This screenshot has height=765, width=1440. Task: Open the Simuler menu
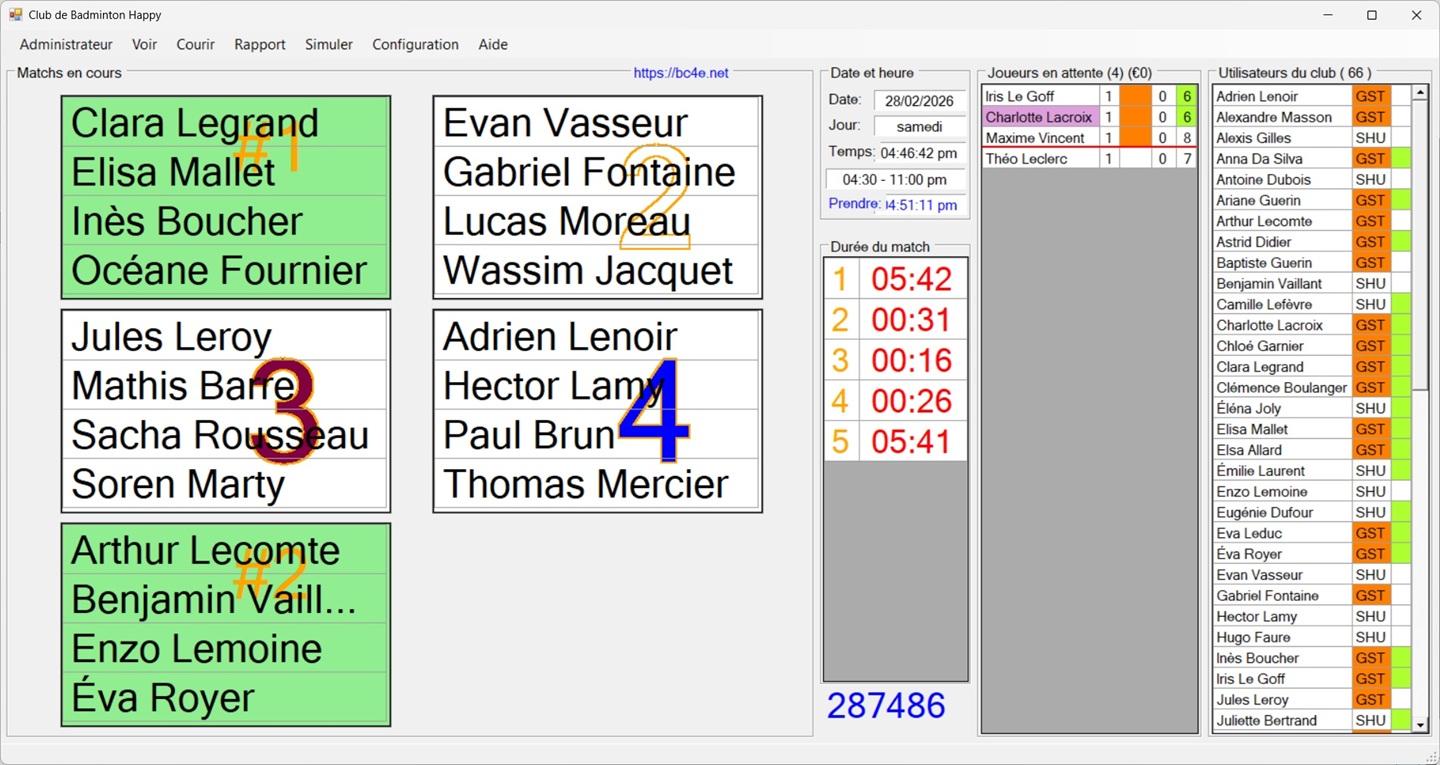(329, 44)
